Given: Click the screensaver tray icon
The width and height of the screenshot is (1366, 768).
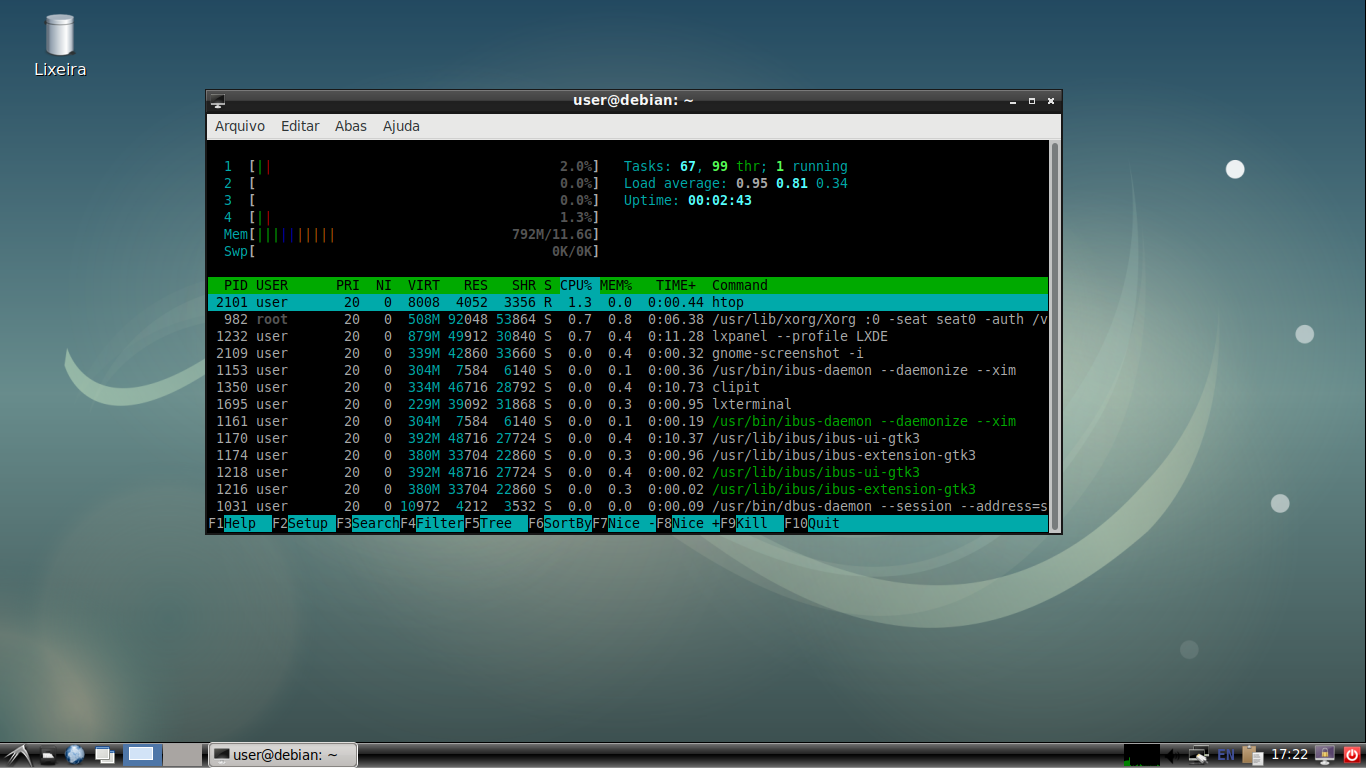Looking at the screenshot, I should point(1197,754).
